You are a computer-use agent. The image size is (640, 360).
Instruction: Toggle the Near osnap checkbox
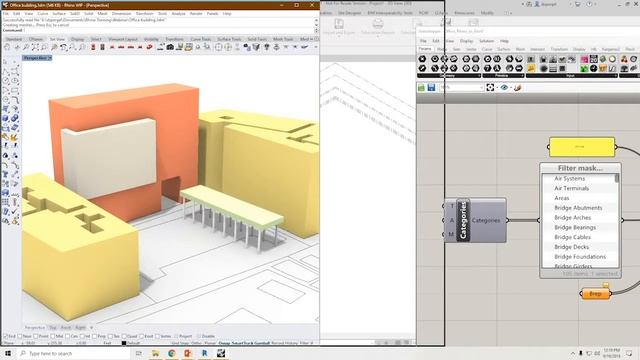[20, 336]
